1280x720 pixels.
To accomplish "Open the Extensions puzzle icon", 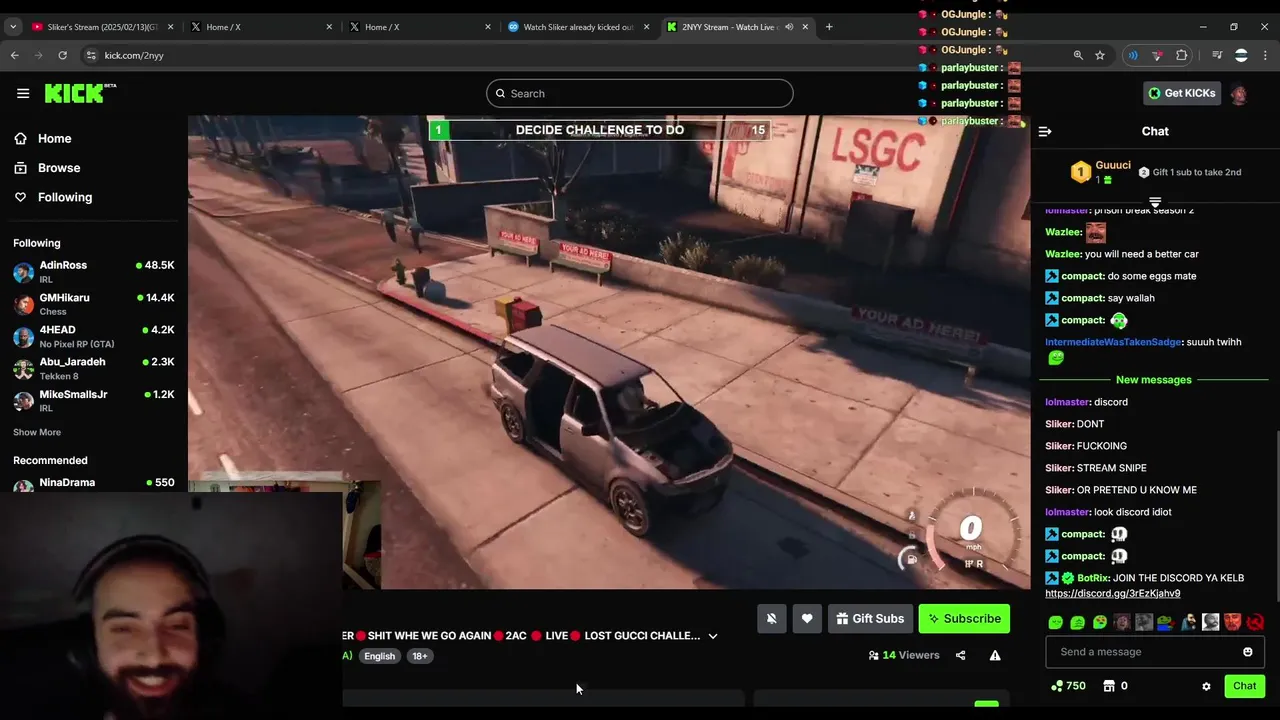I will [1182, 55].
